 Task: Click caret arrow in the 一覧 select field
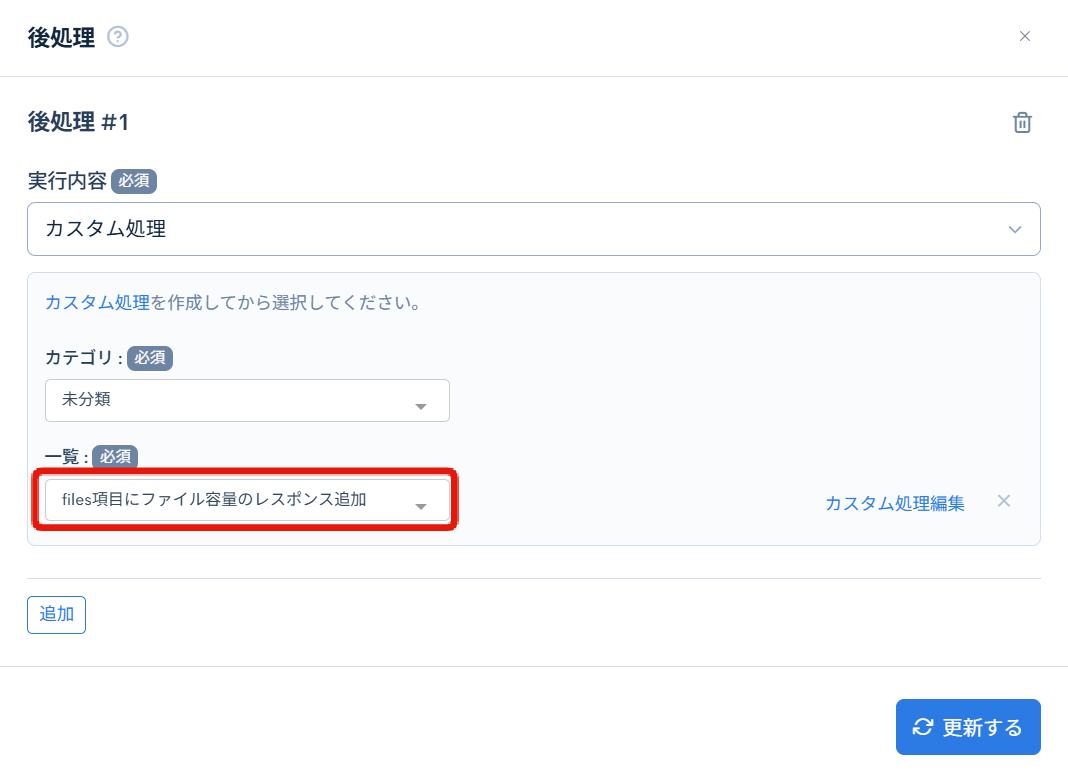point(421,507)
